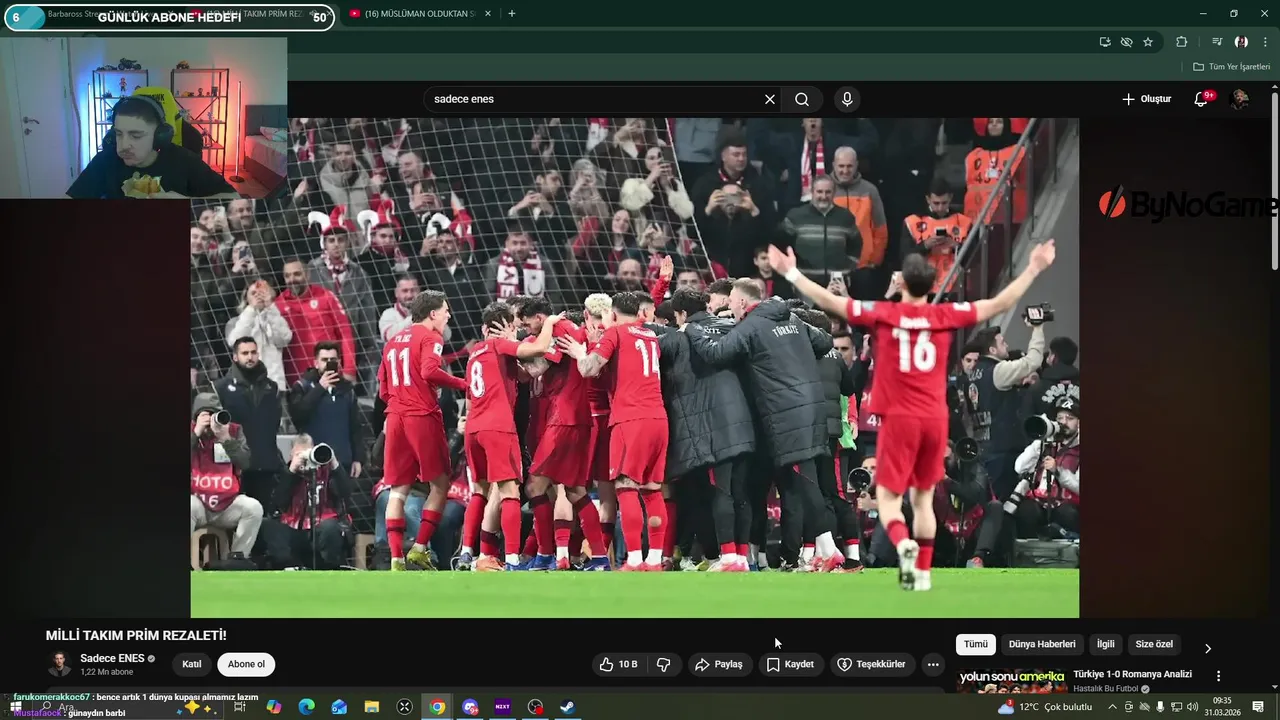The height and width of the screenshot is (720, 1280).
Task: Open OBS Studio from the taskbar
Action: [x=535, y=707]
